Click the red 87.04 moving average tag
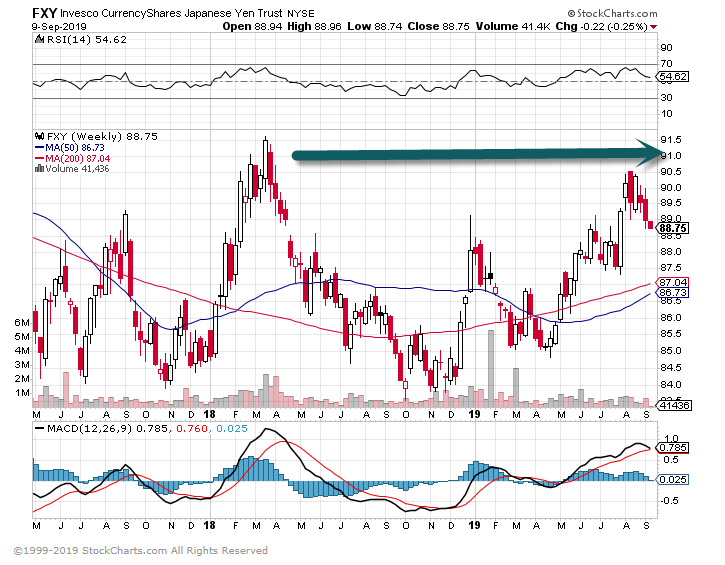This screenshot has height=565, width=725. click(673, 282)
